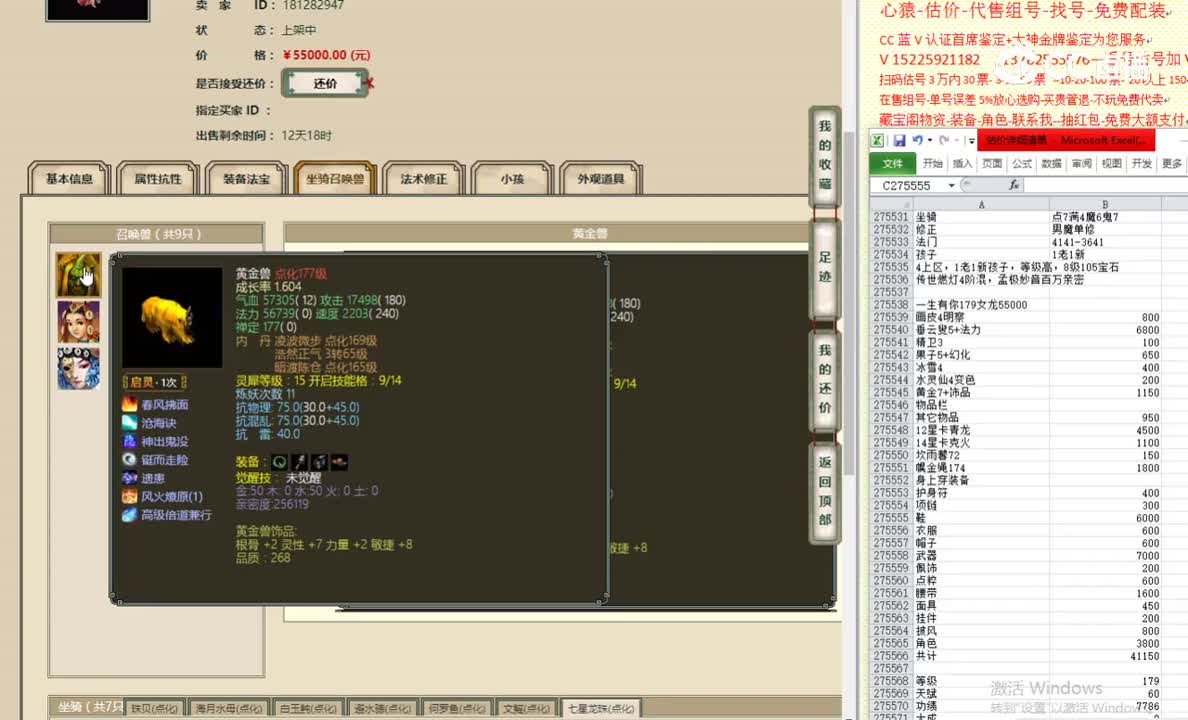Viewport: 1188px width, 720px height.
Task: Open the Quick Access Toolbar customize dropdown
Action: 971,140
